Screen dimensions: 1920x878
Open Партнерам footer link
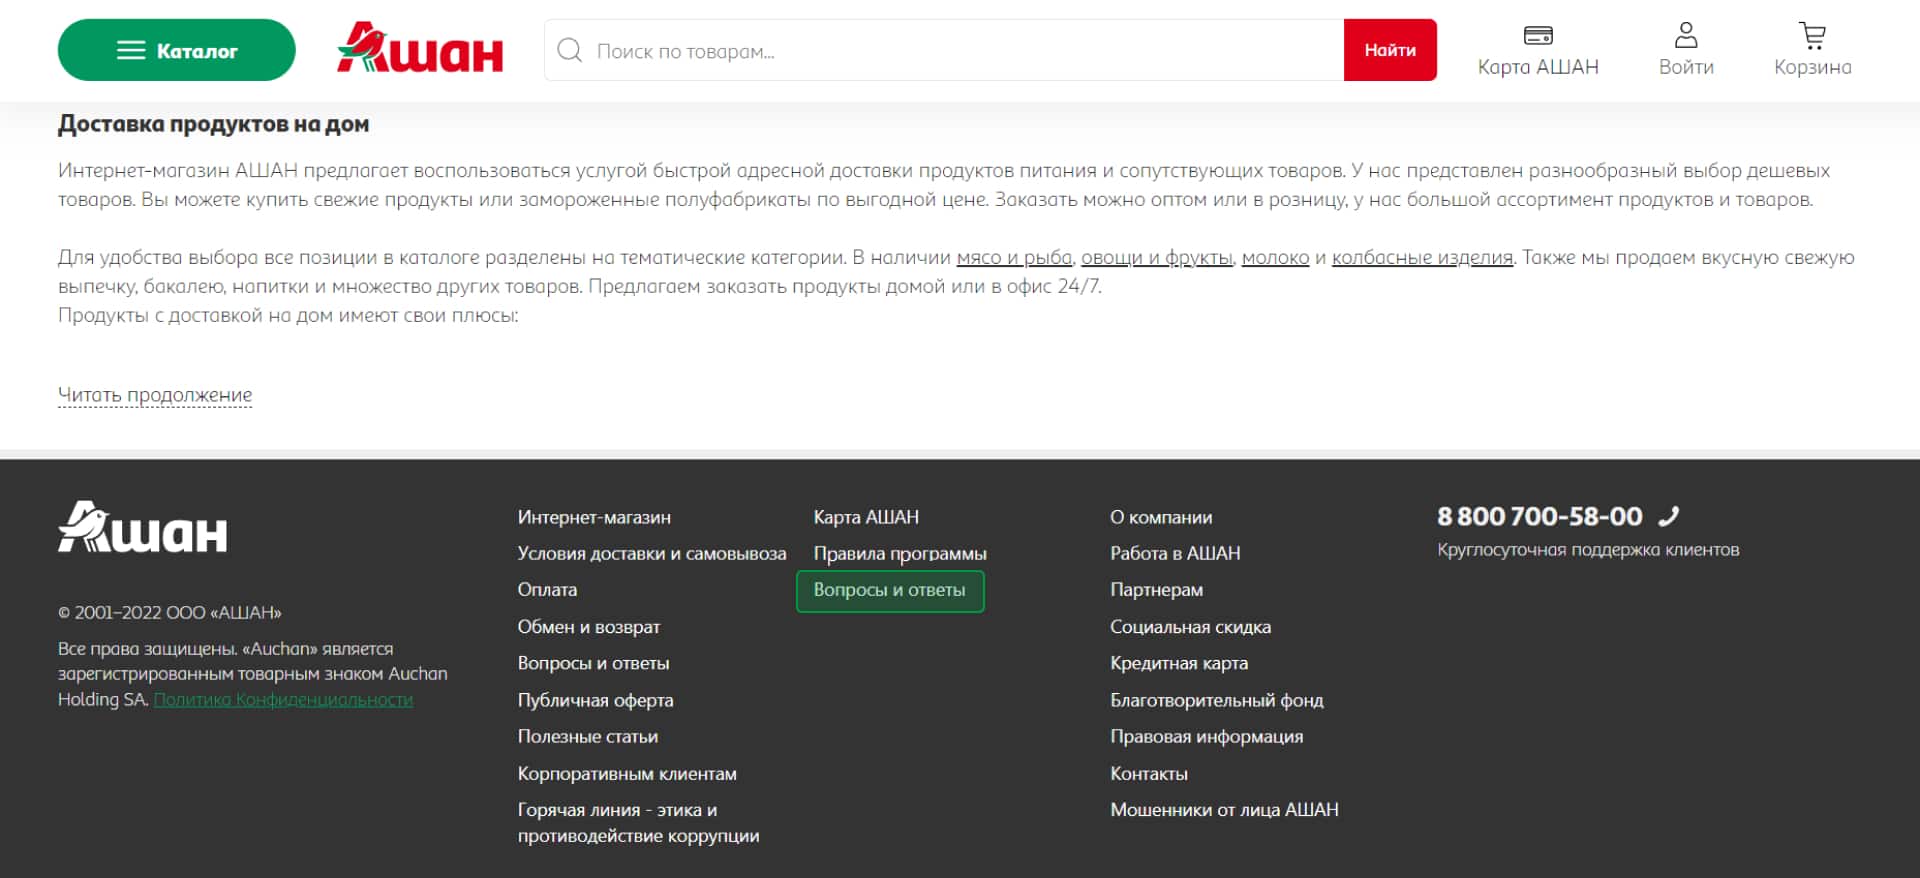(1156, 590)
